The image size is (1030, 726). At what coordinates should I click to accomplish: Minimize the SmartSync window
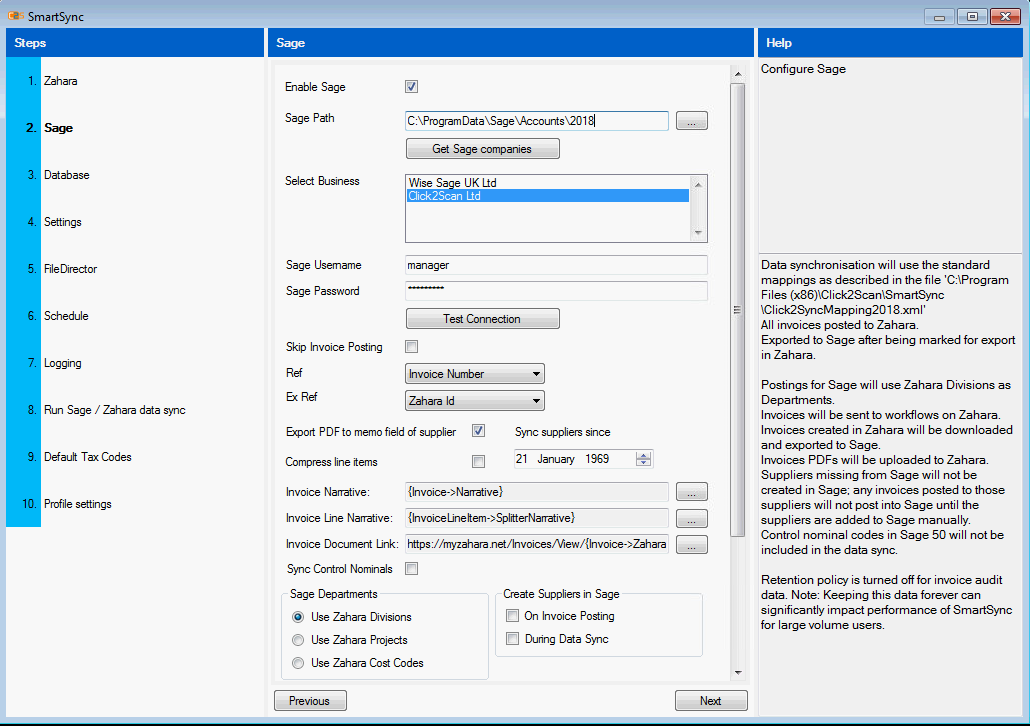939,16
